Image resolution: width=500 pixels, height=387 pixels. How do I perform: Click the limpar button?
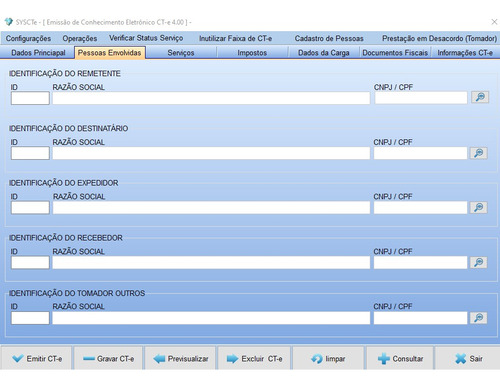[x=328, y=359]
